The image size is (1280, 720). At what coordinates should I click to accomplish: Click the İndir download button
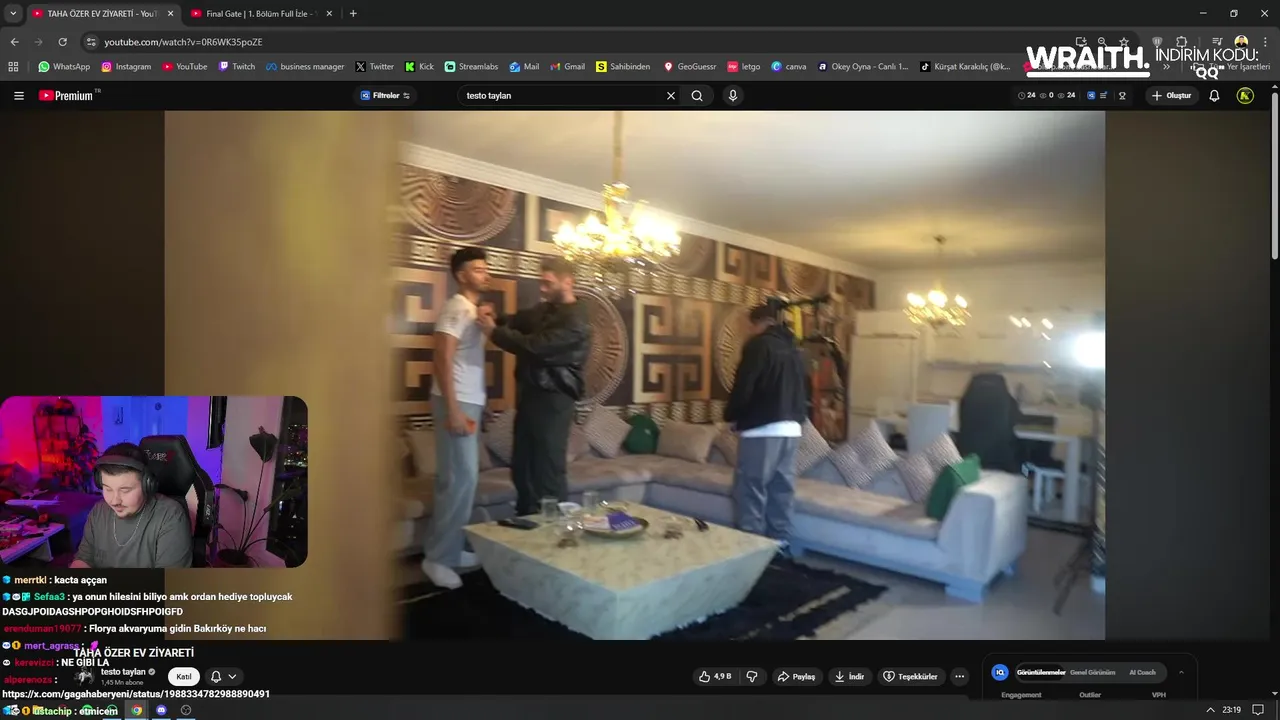[x=849, y=677]
